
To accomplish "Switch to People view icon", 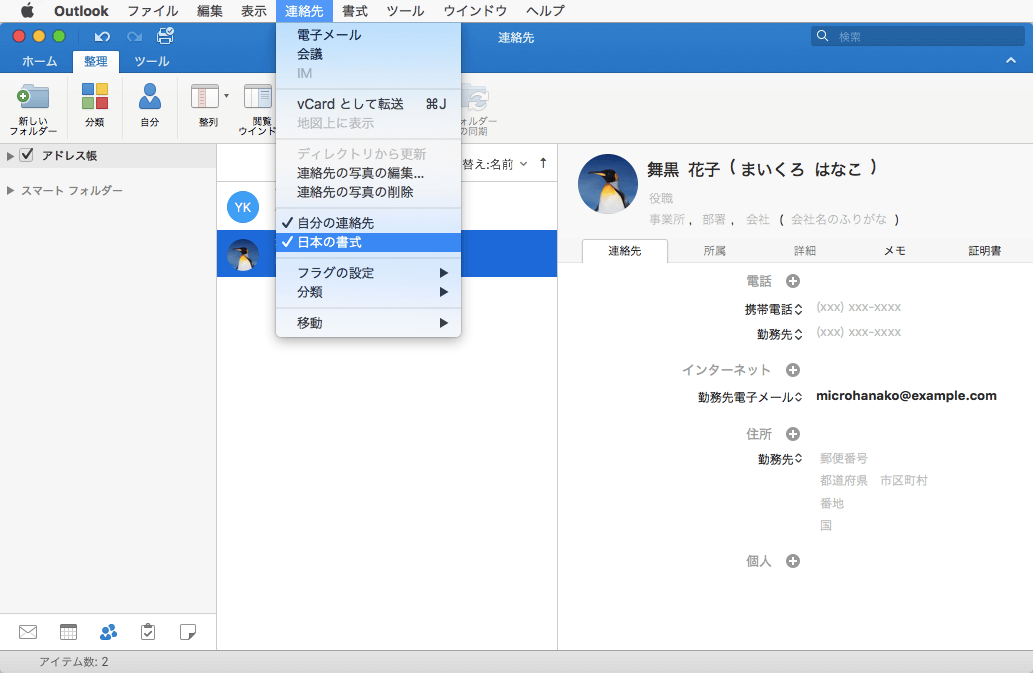I will click(x=109, y=632).
